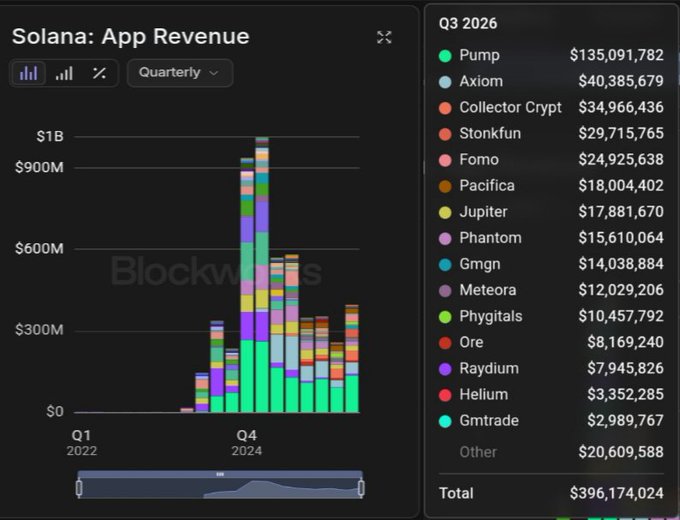The image size is (680, 520).
Task: Click the Q3 2026 tooltip header
Action: tap(468, 23)
